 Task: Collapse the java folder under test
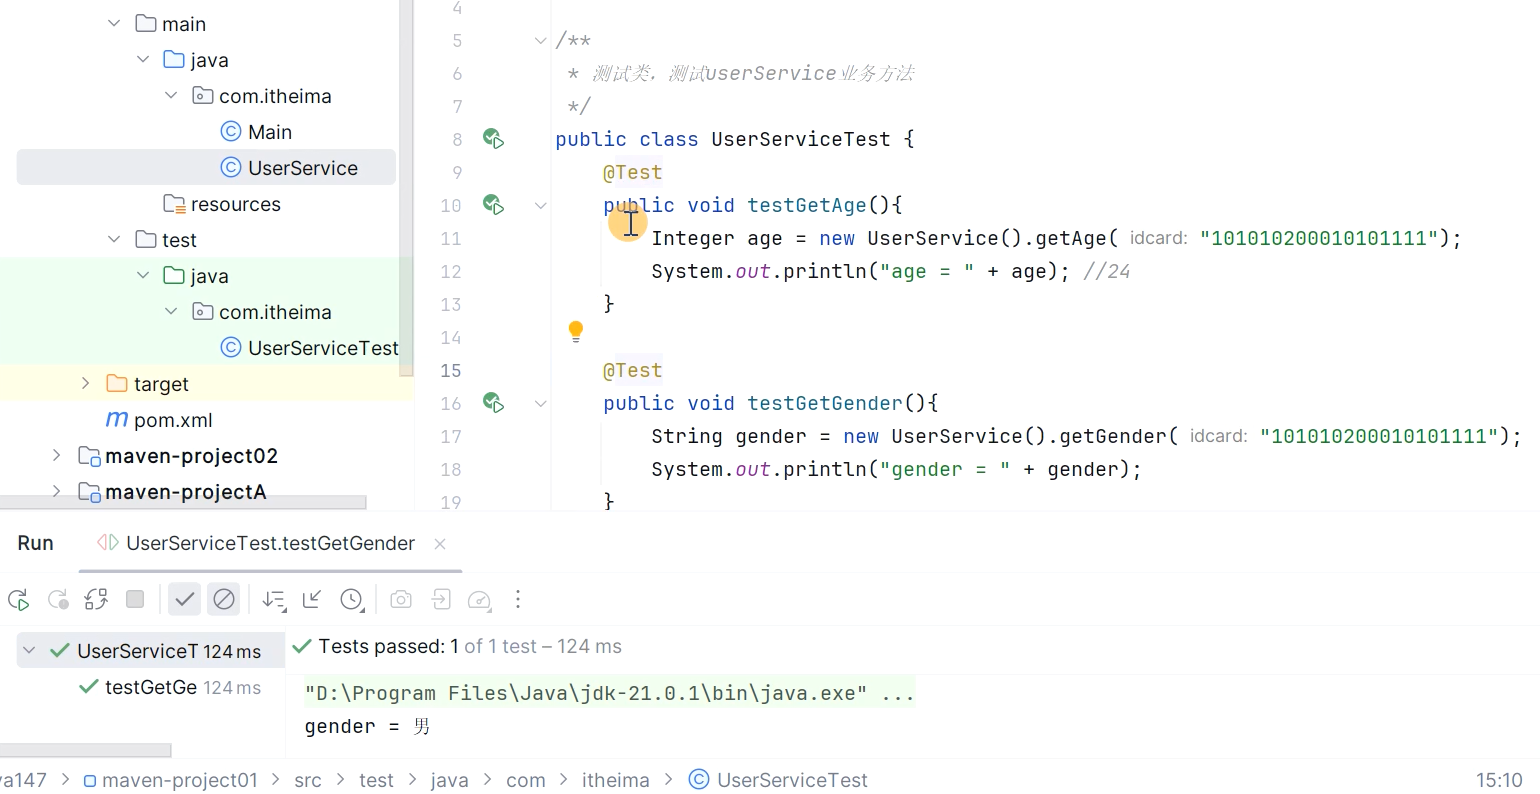[x=143, y=275]
